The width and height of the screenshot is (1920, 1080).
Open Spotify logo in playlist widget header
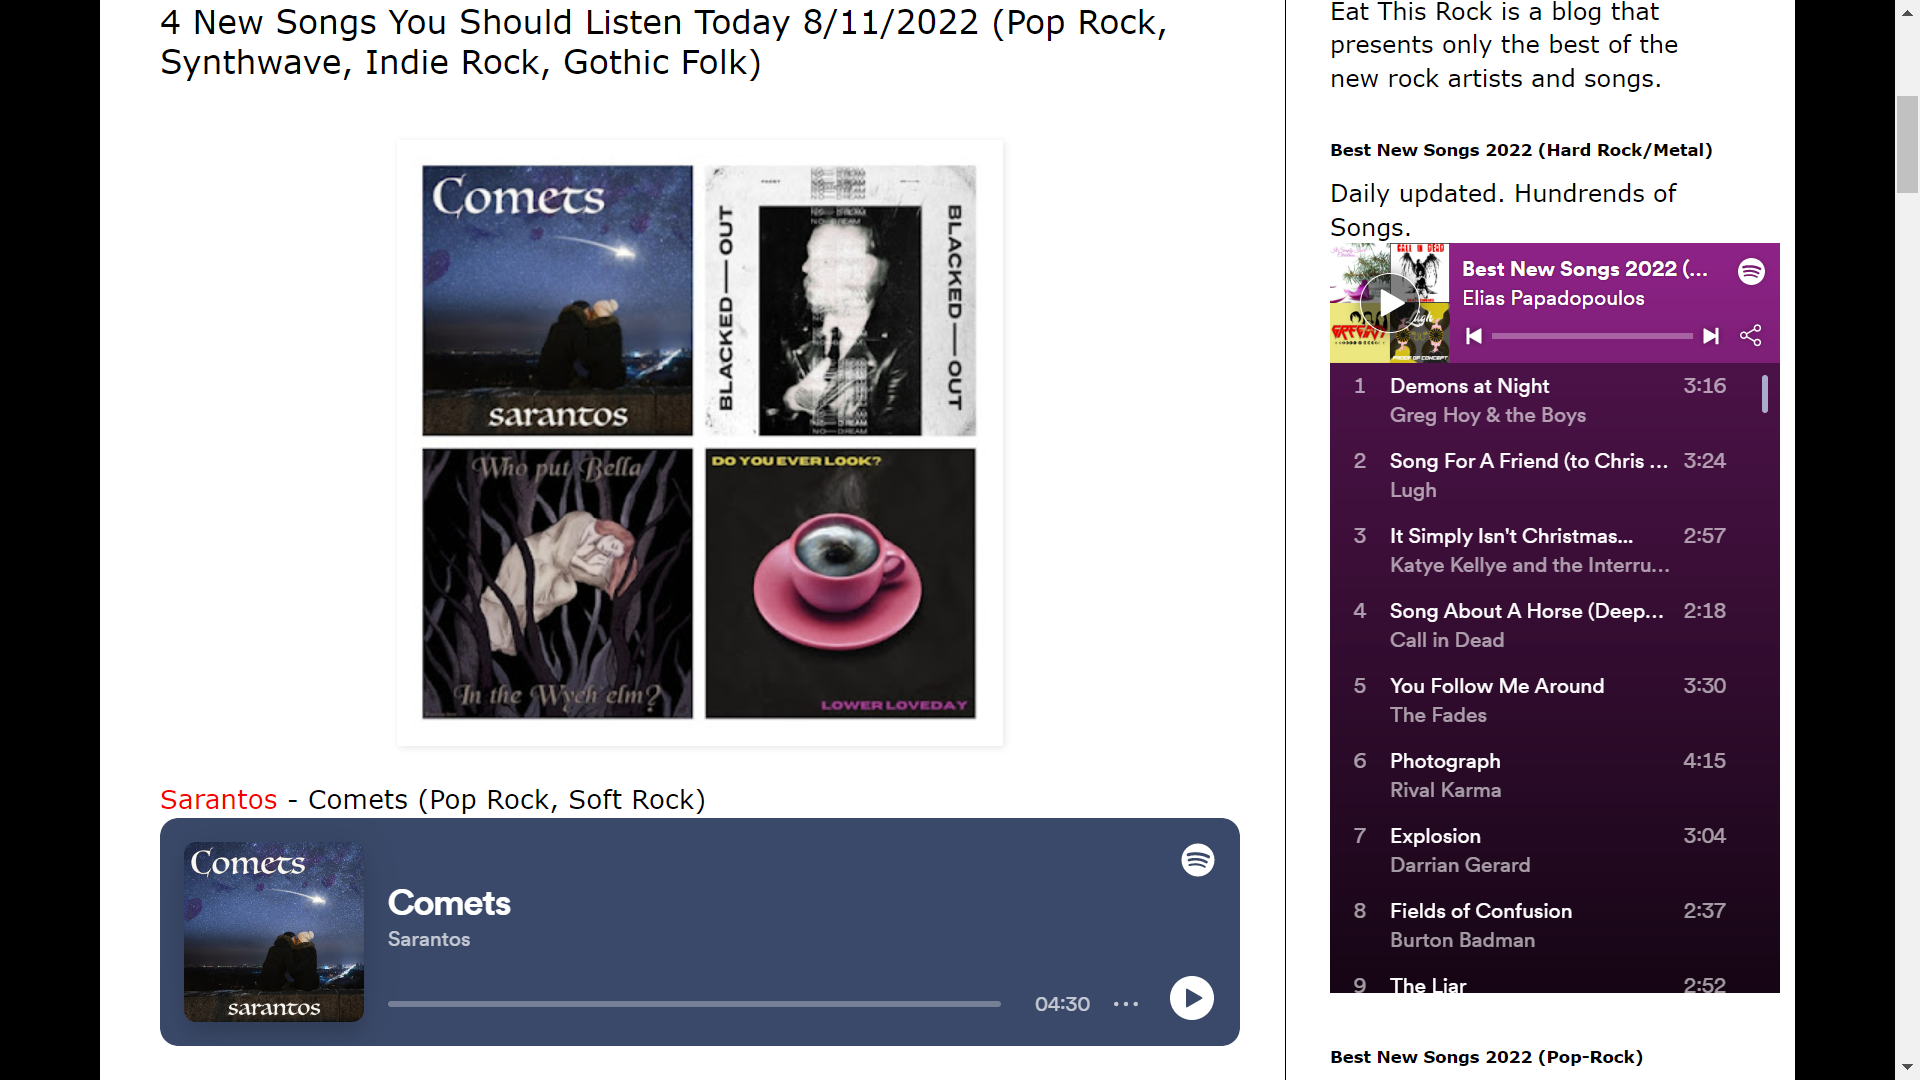[x=1751, y=271]
